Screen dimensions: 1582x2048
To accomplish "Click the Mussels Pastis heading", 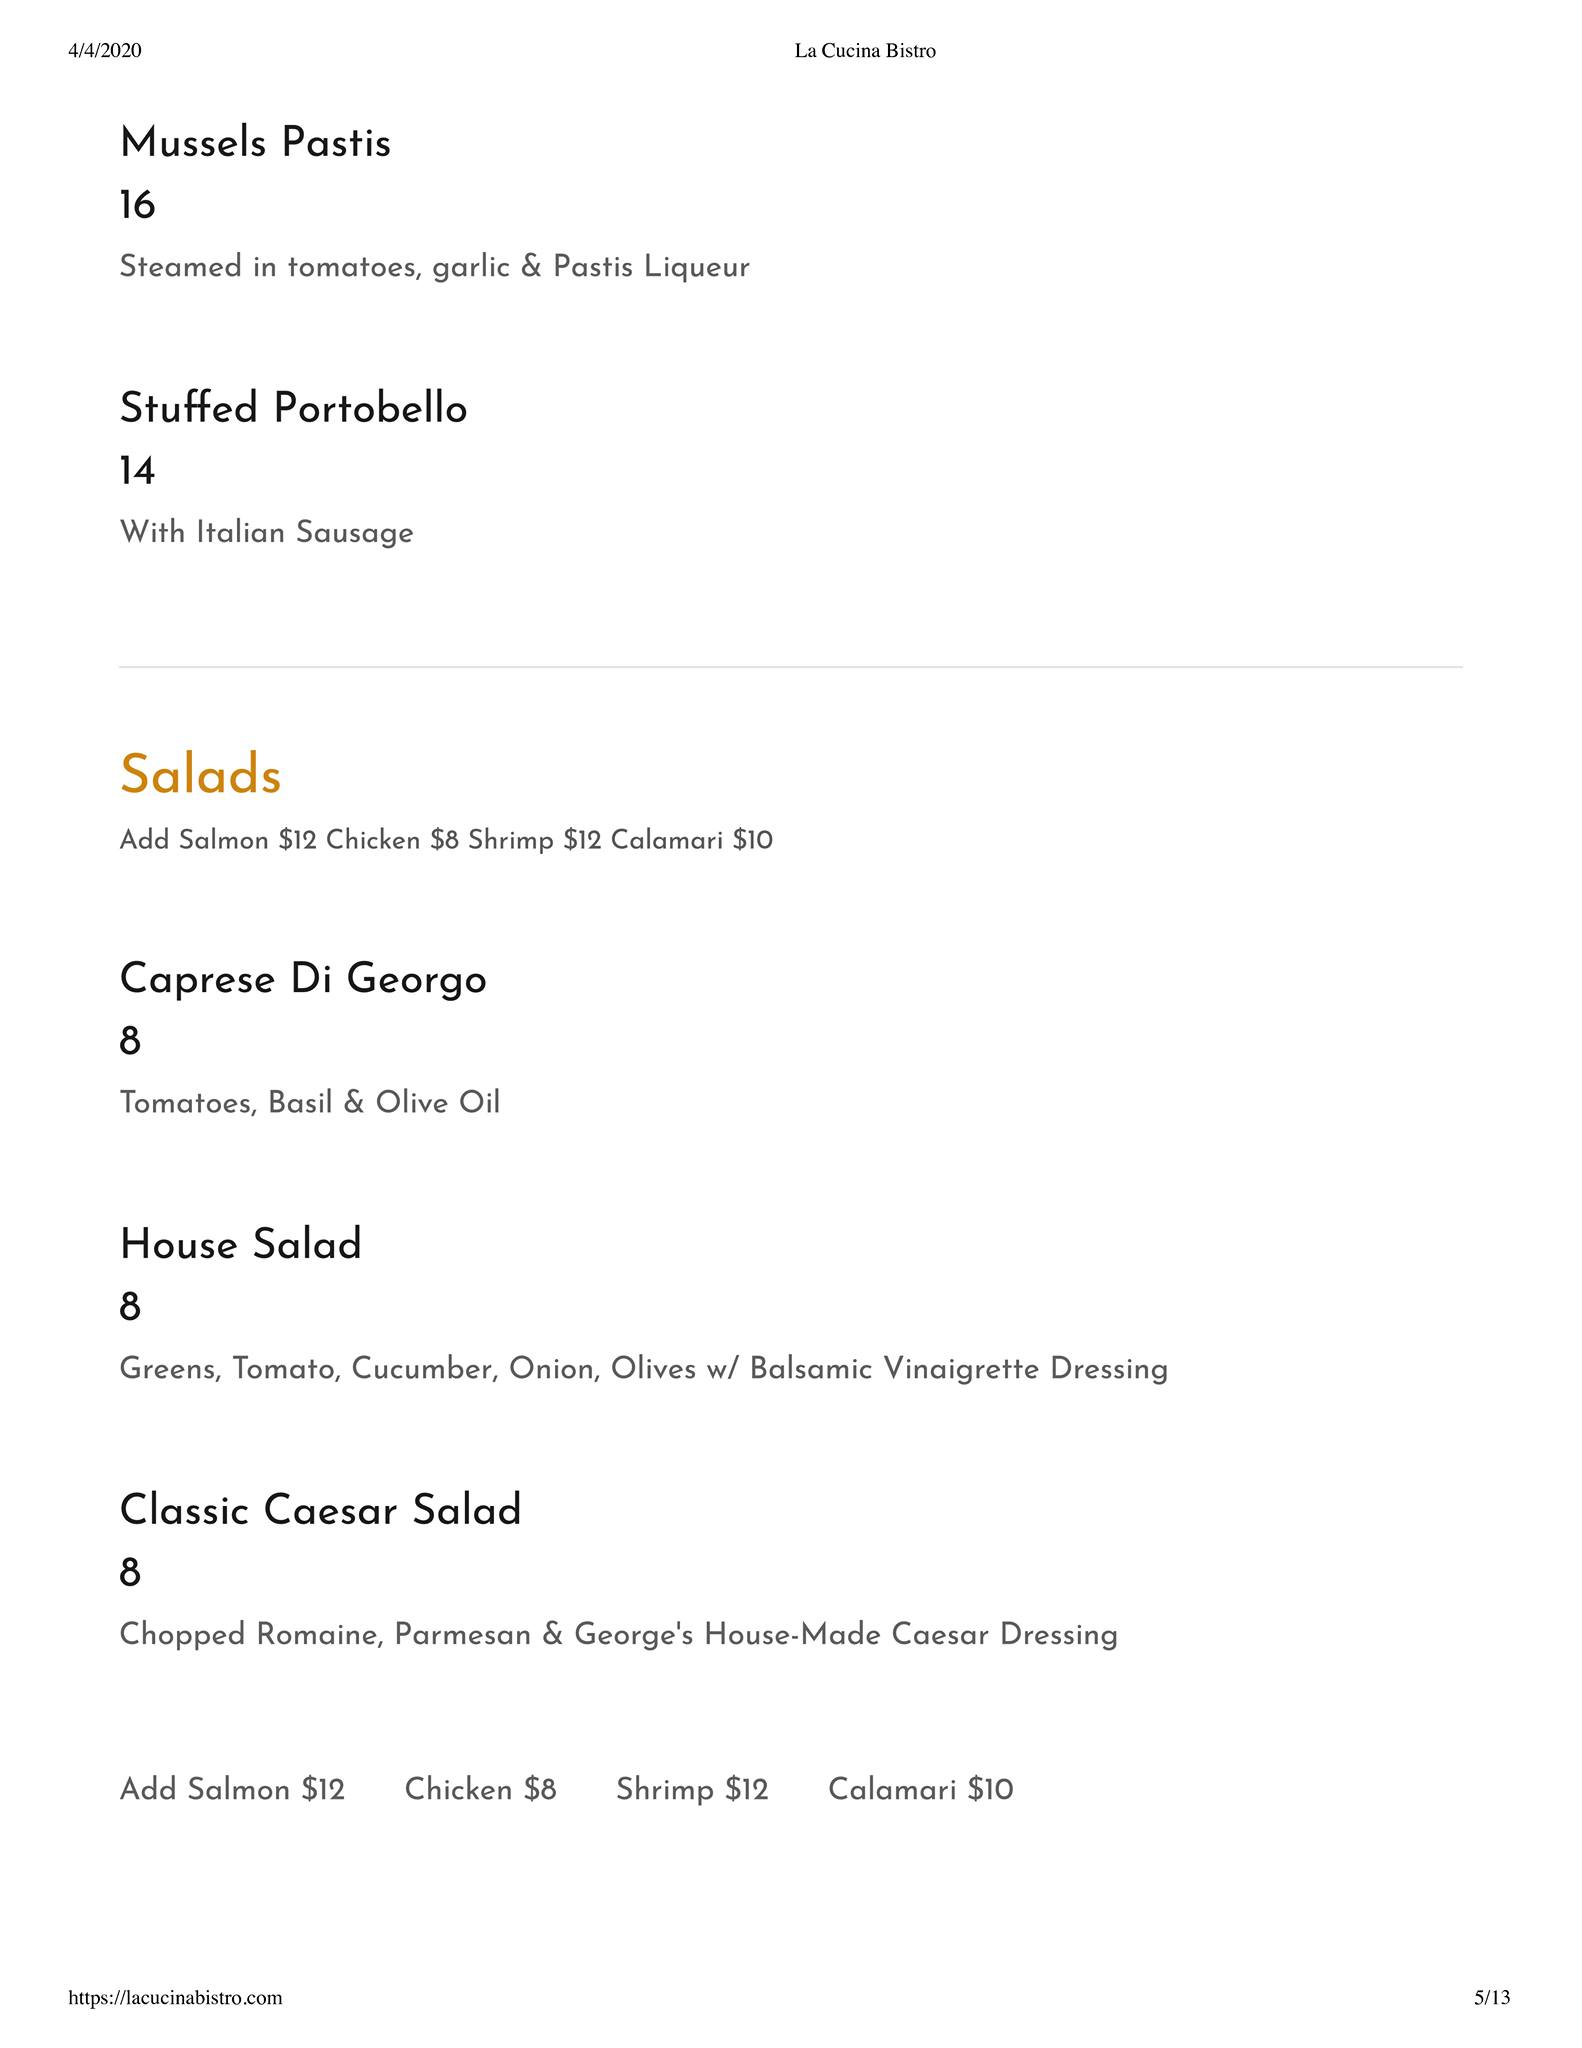I will click(255, 143).
